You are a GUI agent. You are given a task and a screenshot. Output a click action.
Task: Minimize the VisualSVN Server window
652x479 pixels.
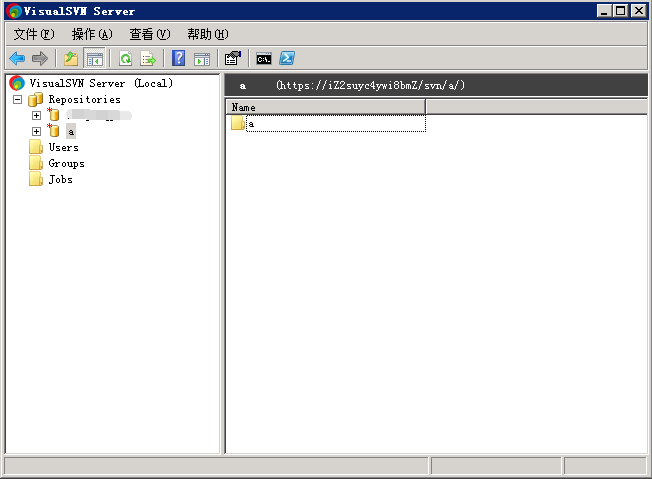[604, 11]
